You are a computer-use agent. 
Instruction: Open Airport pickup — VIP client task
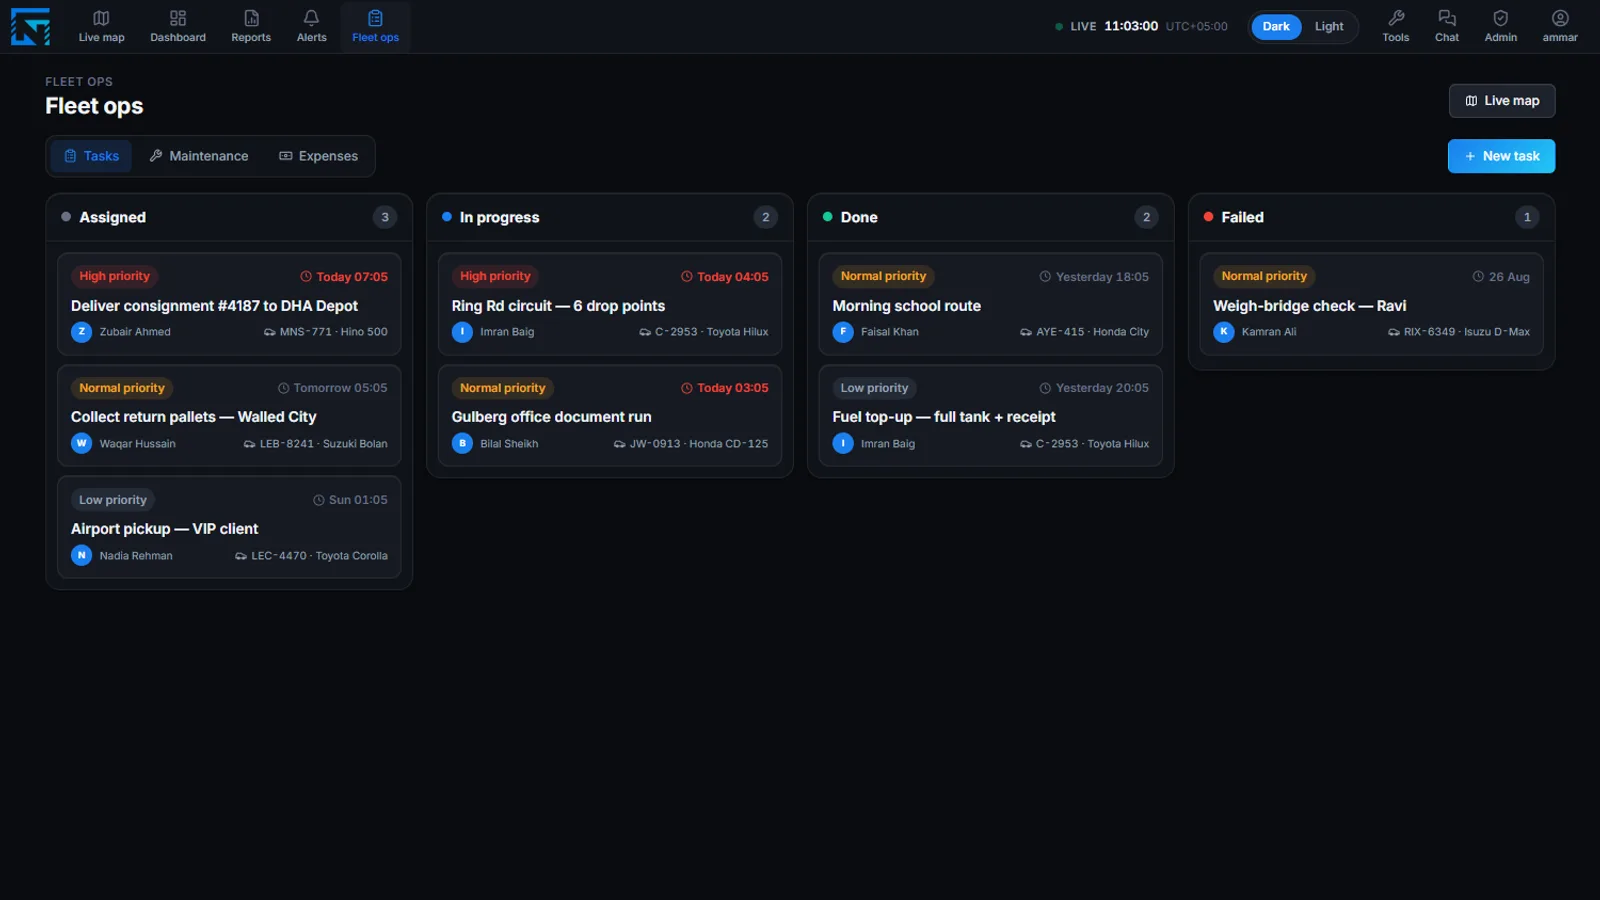coord(229,527)
